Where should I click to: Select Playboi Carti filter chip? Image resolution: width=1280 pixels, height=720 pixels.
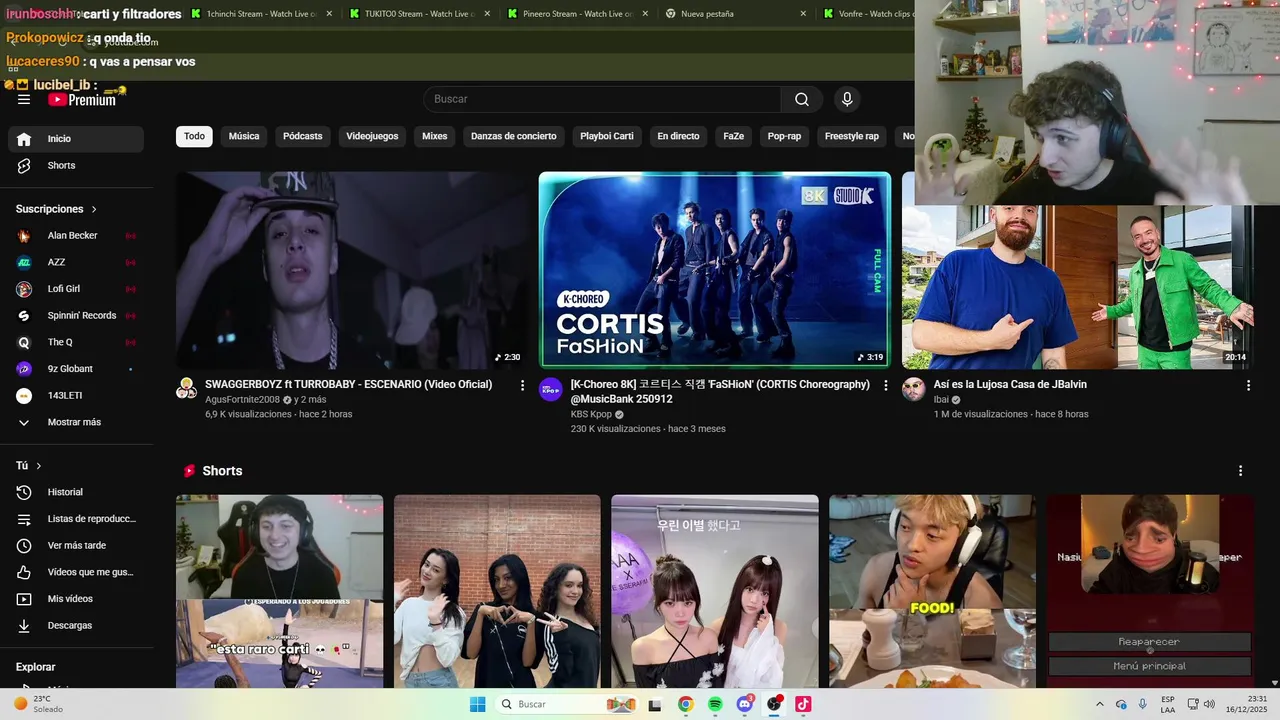click(x=607, y=136)
